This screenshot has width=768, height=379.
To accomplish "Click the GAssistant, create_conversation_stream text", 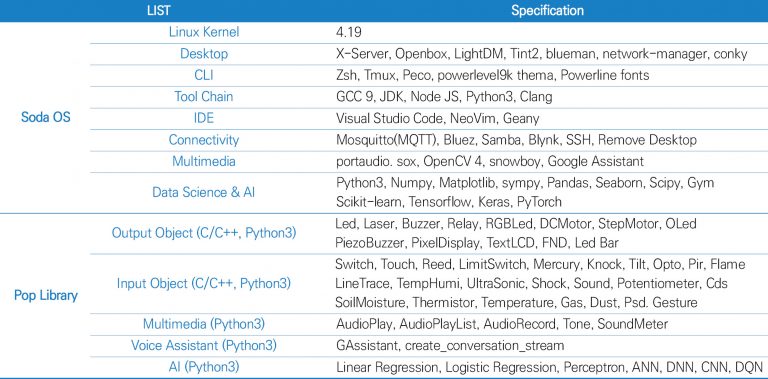I will click(x=450, y=346).
